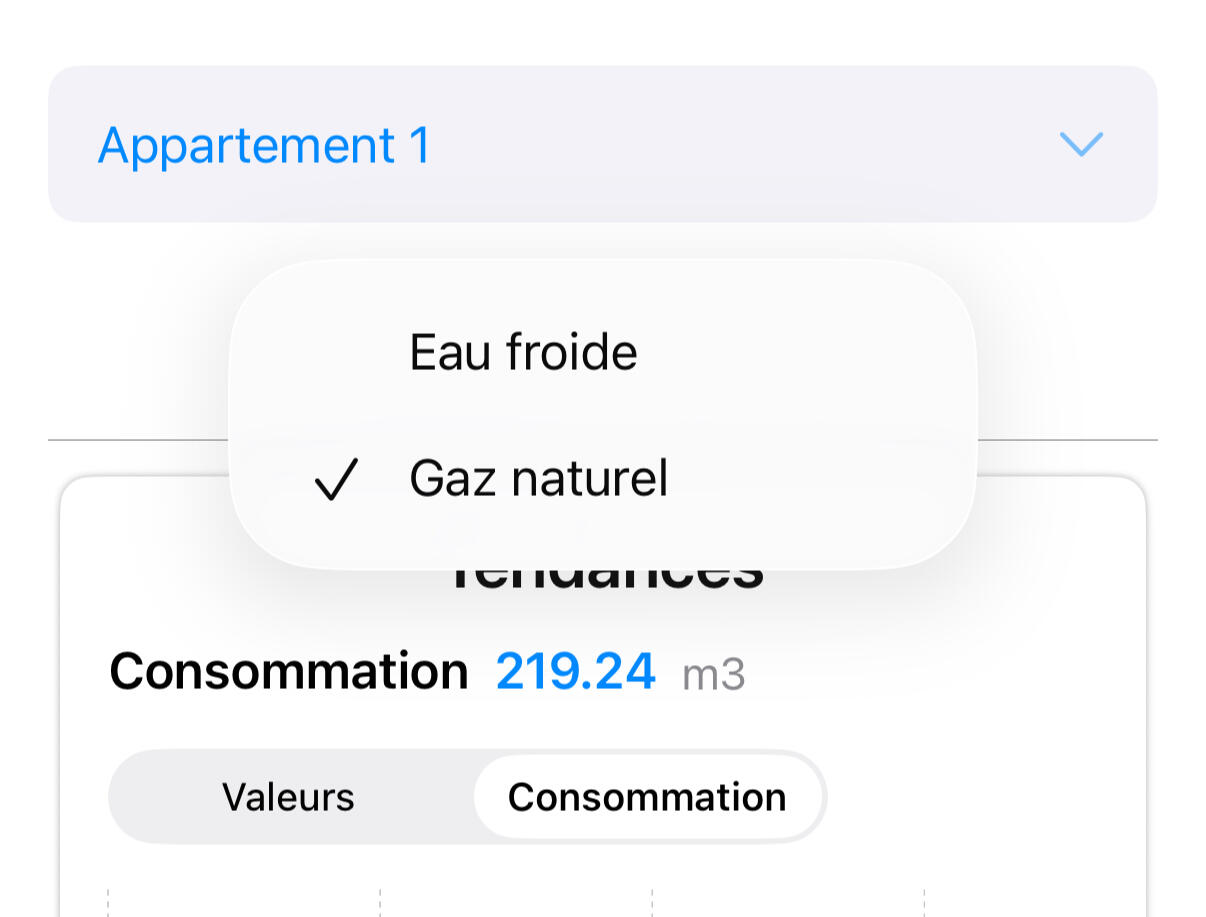Click the horizontal divider left of the popup

click(x=138, y=439)
